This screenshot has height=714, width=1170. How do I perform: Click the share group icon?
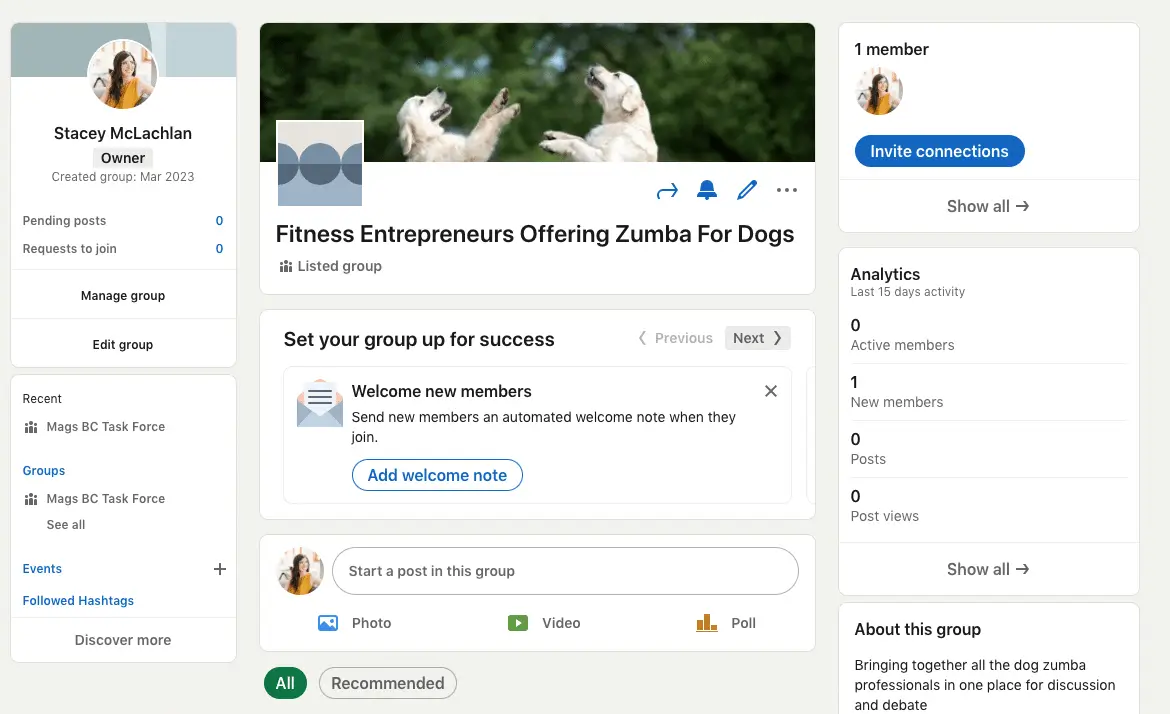(667, 190)
